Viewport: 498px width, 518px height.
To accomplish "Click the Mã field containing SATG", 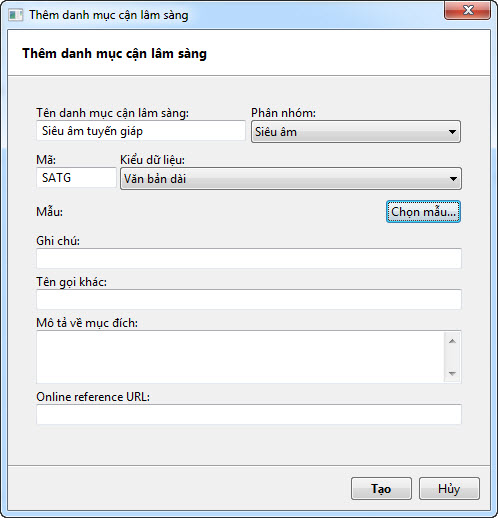I will 76,178.
